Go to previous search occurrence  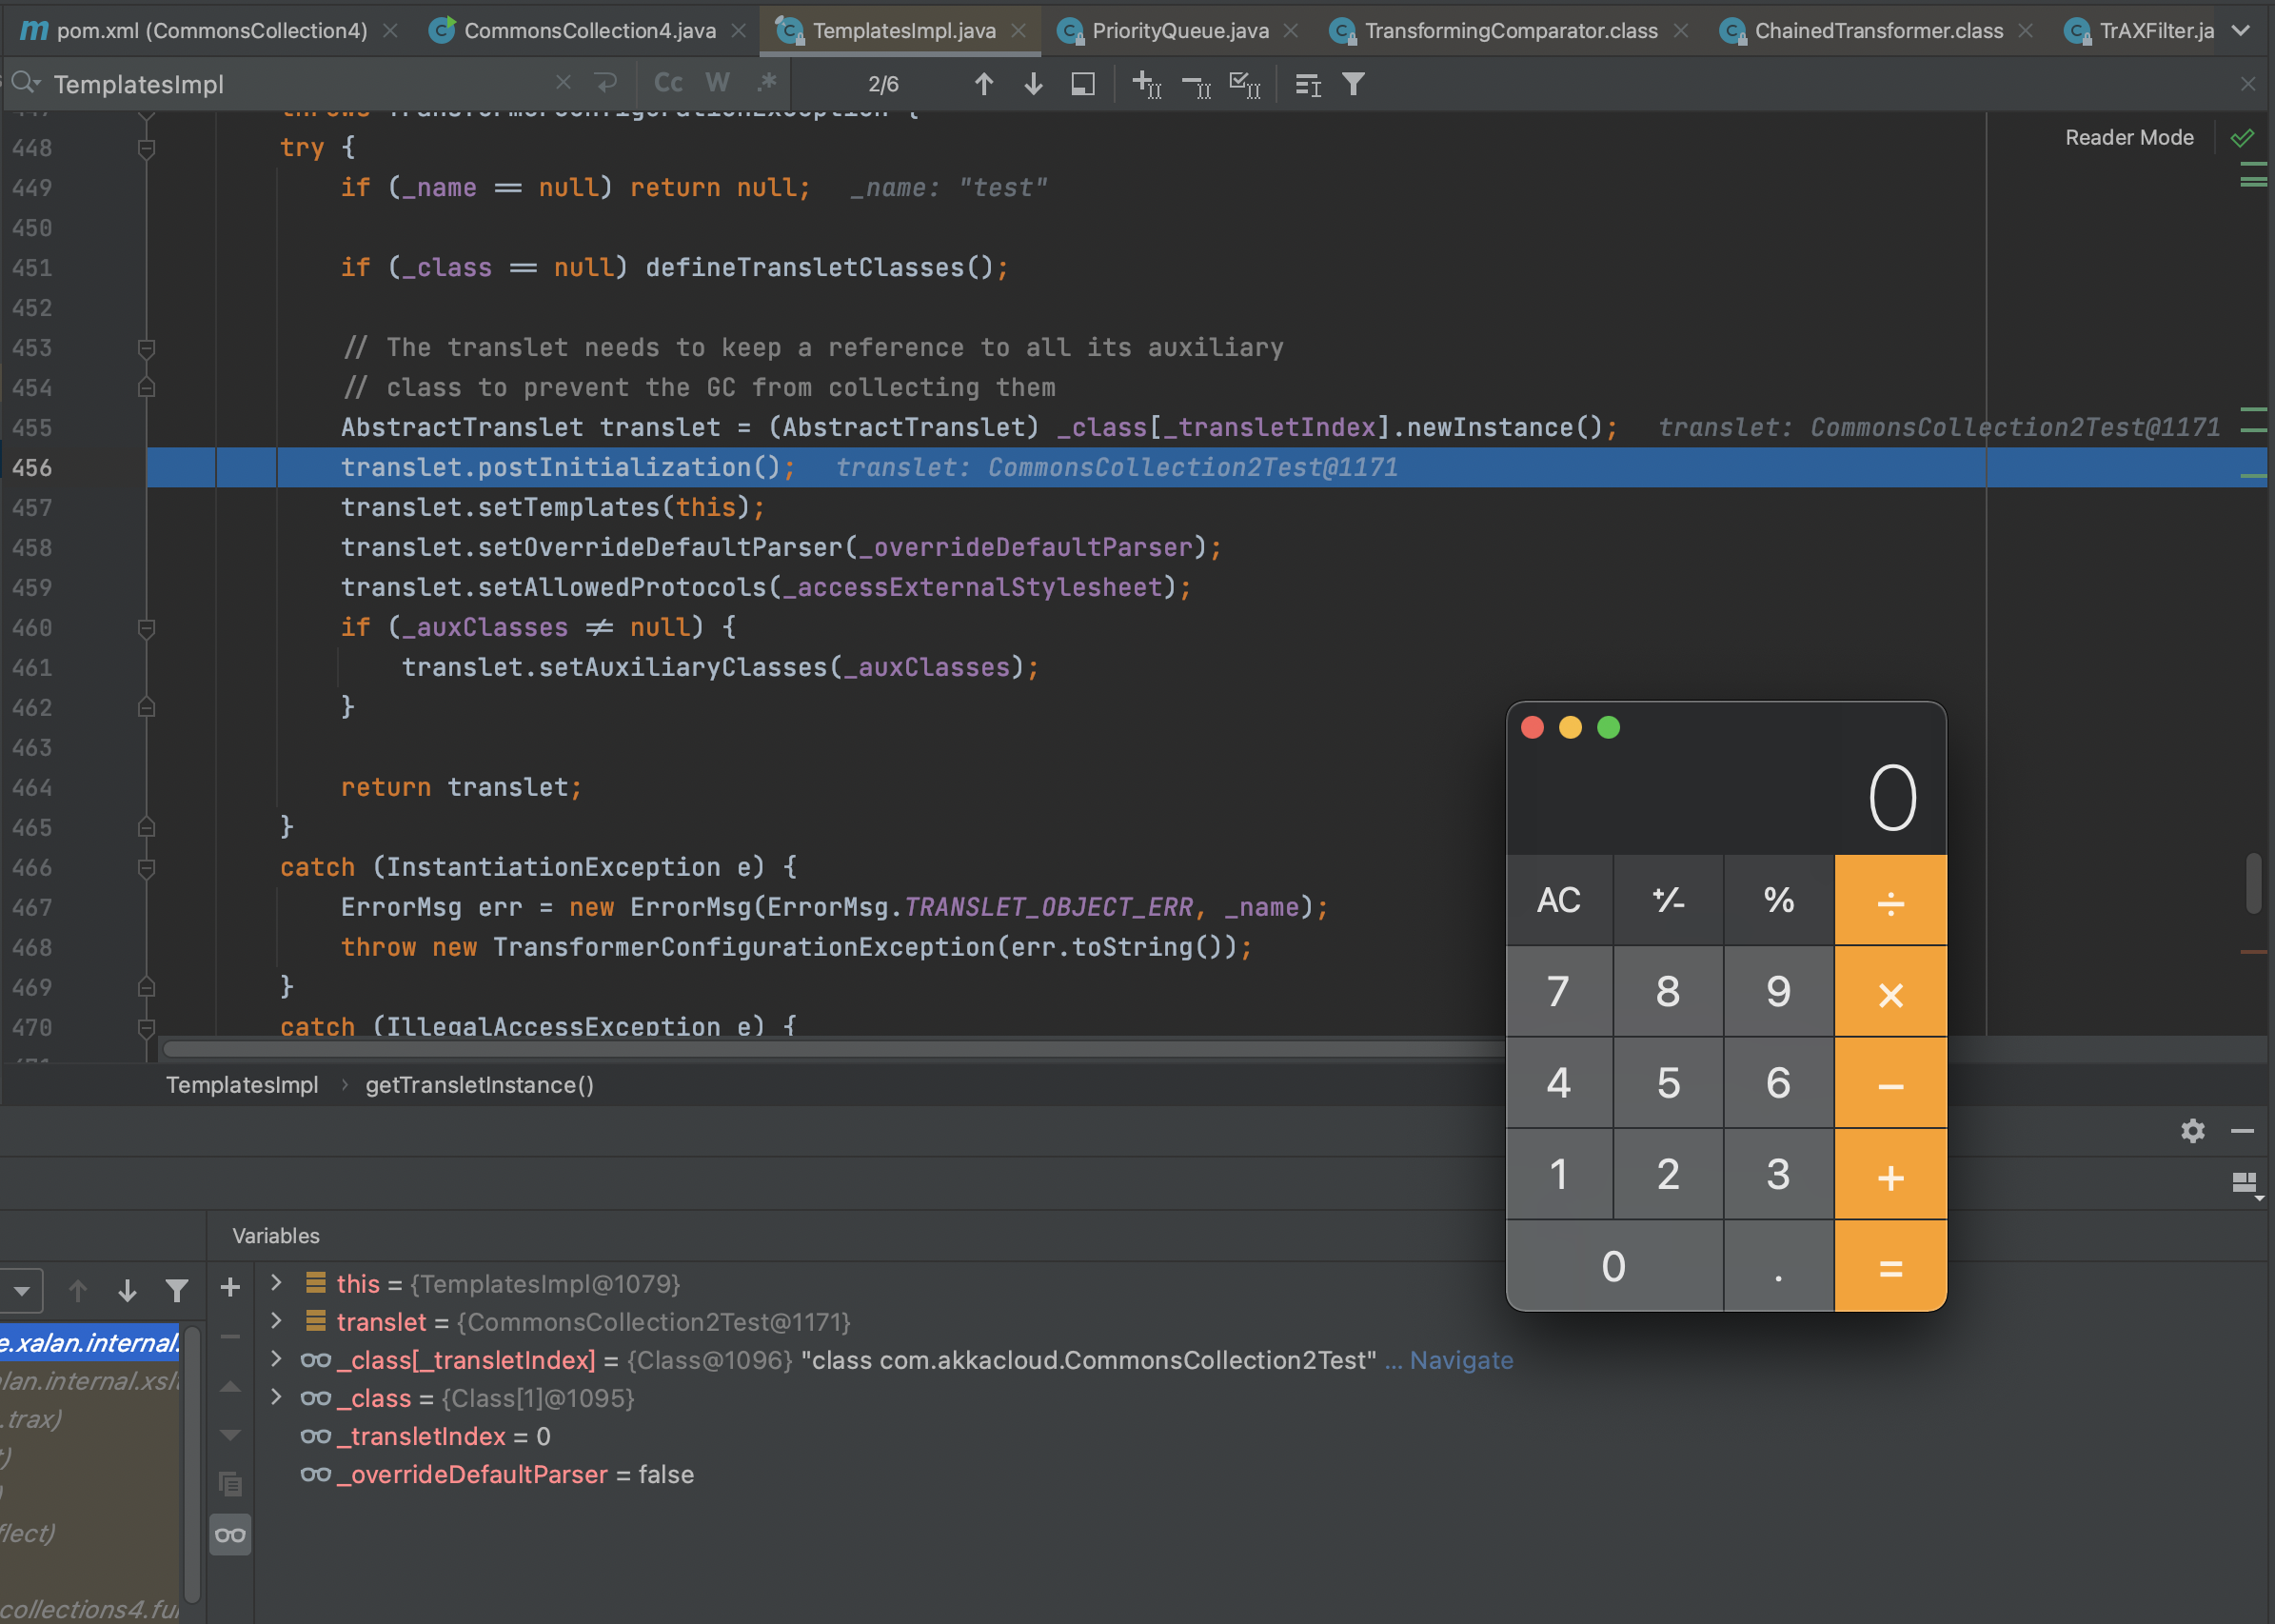984,84
